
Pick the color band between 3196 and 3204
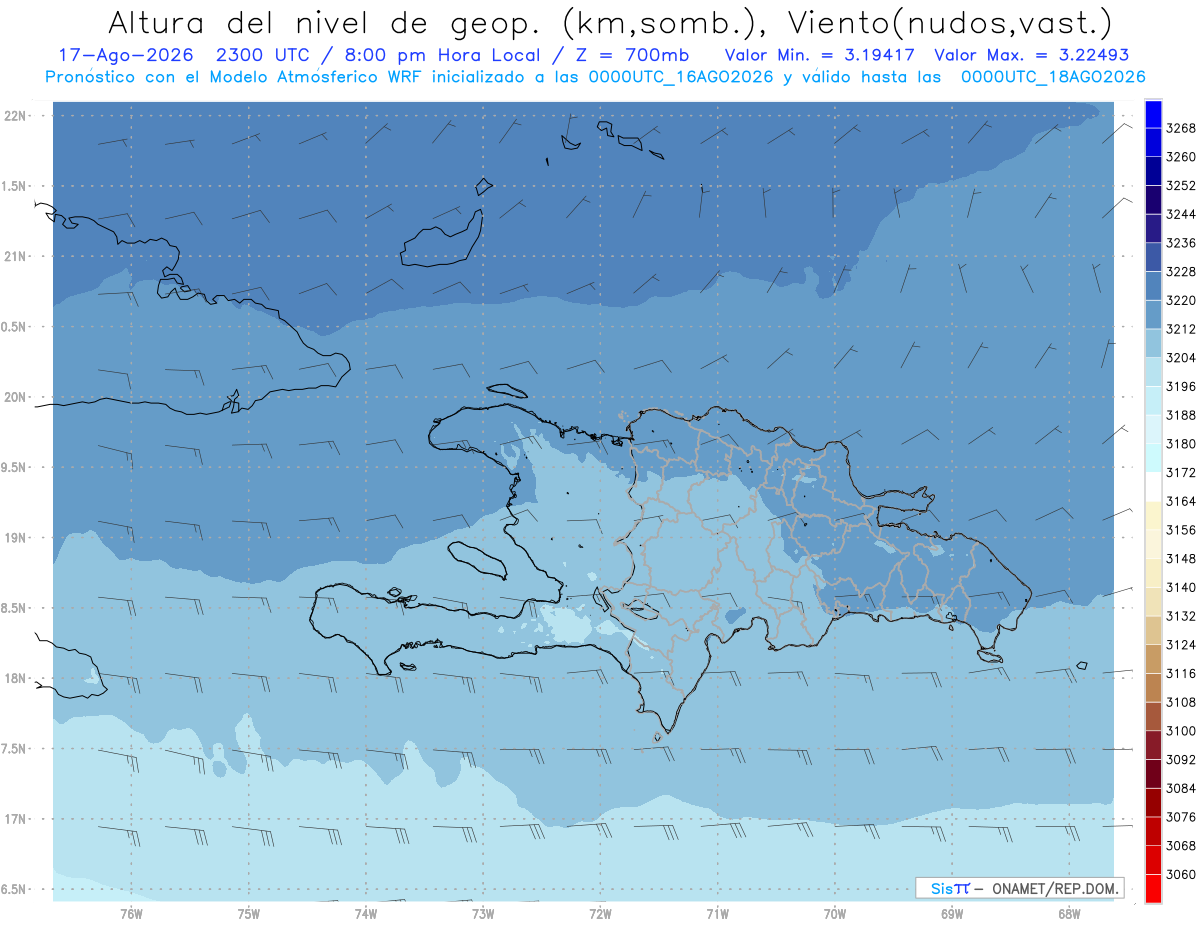click(1153, 372)
